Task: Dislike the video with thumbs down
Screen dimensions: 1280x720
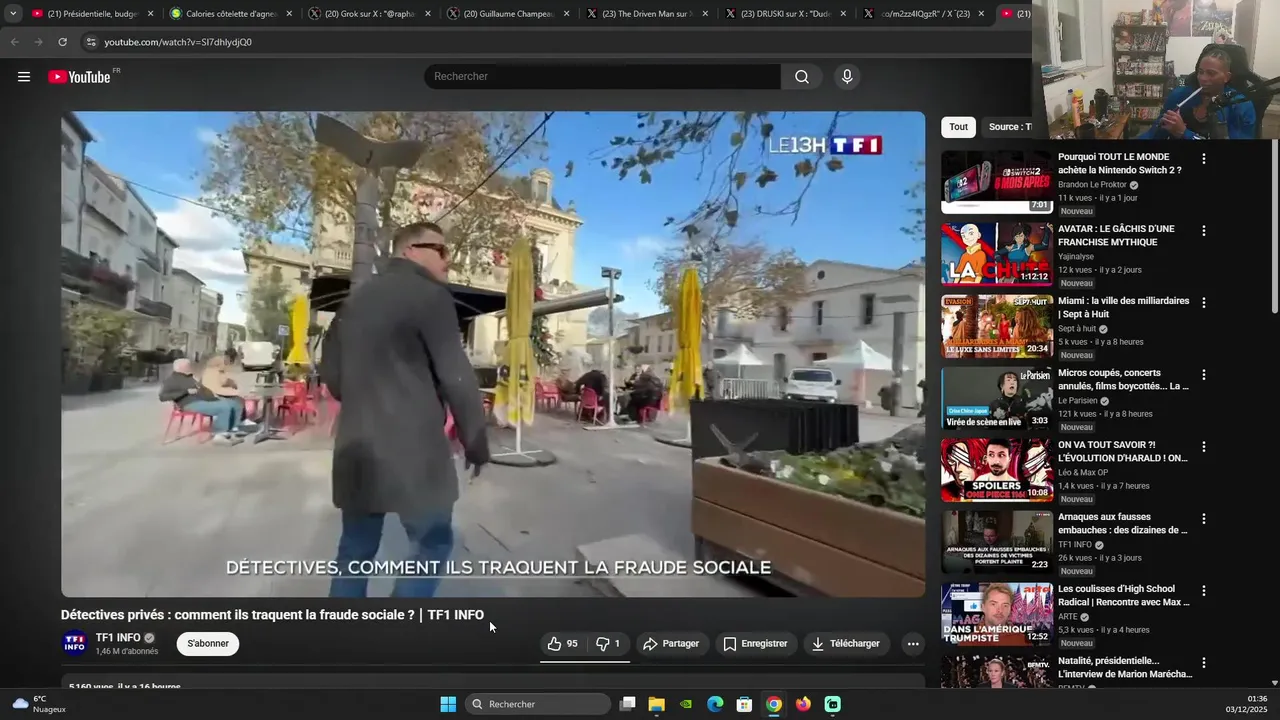Action: click(x=608, y=644)
